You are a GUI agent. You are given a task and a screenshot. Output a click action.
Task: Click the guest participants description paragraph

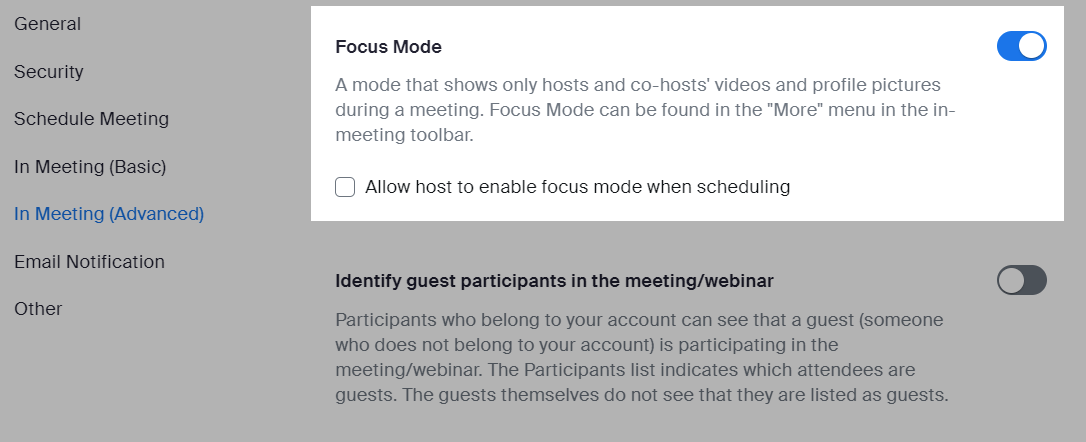(641, 358)
